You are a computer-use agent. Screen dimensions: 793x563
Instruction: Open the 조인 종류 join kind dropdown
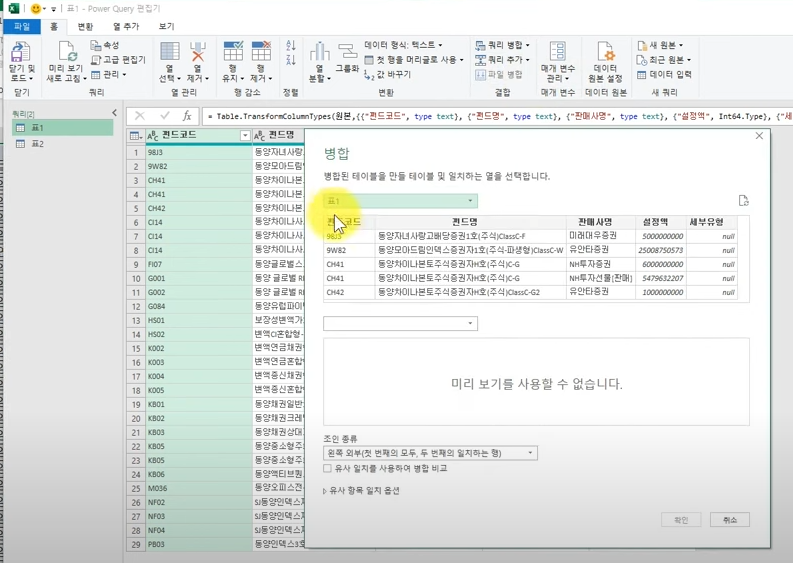(430, 453)
